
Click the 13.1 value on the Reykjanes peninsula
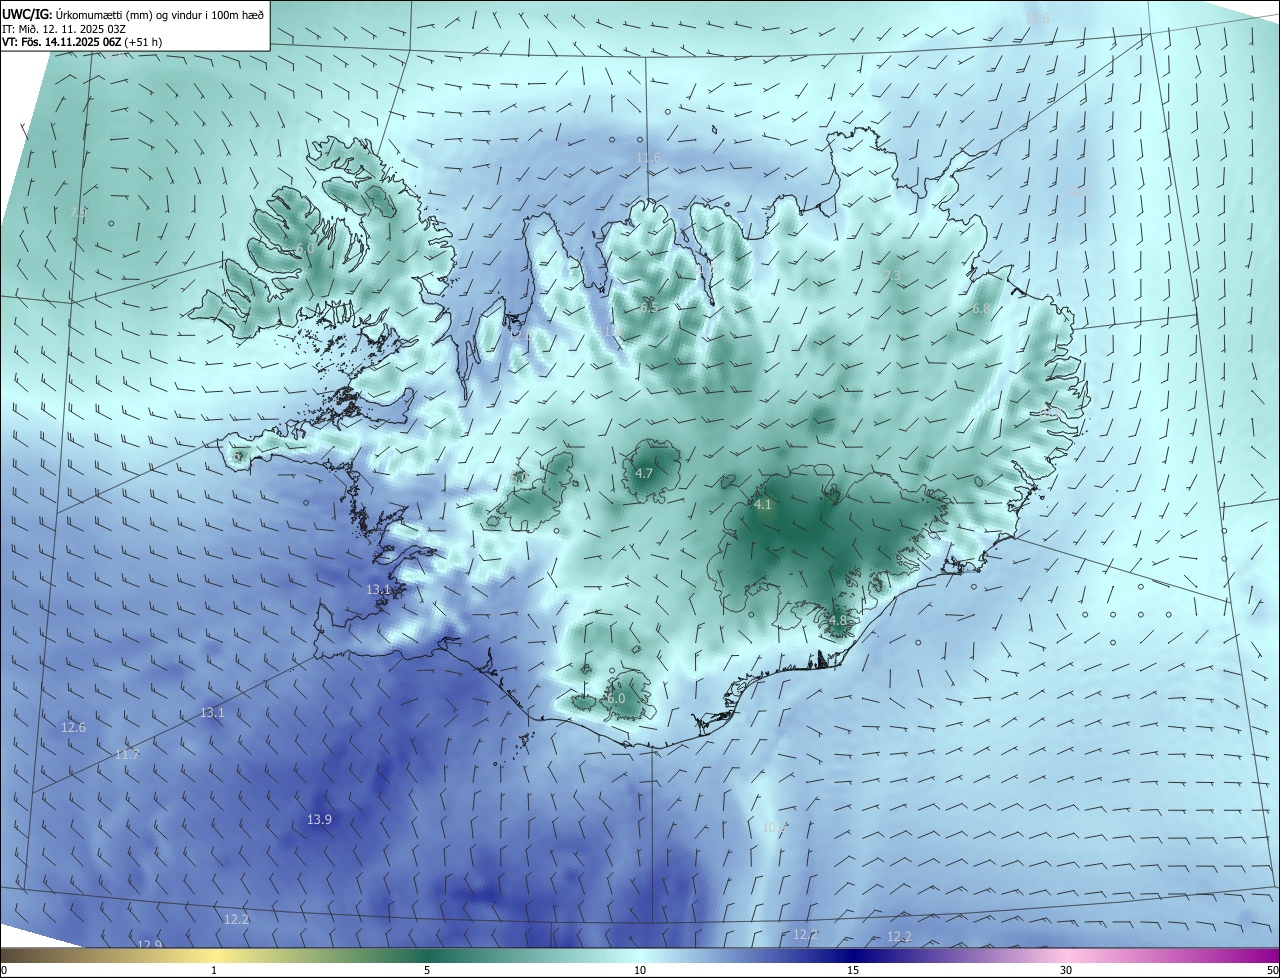point(378,590)
